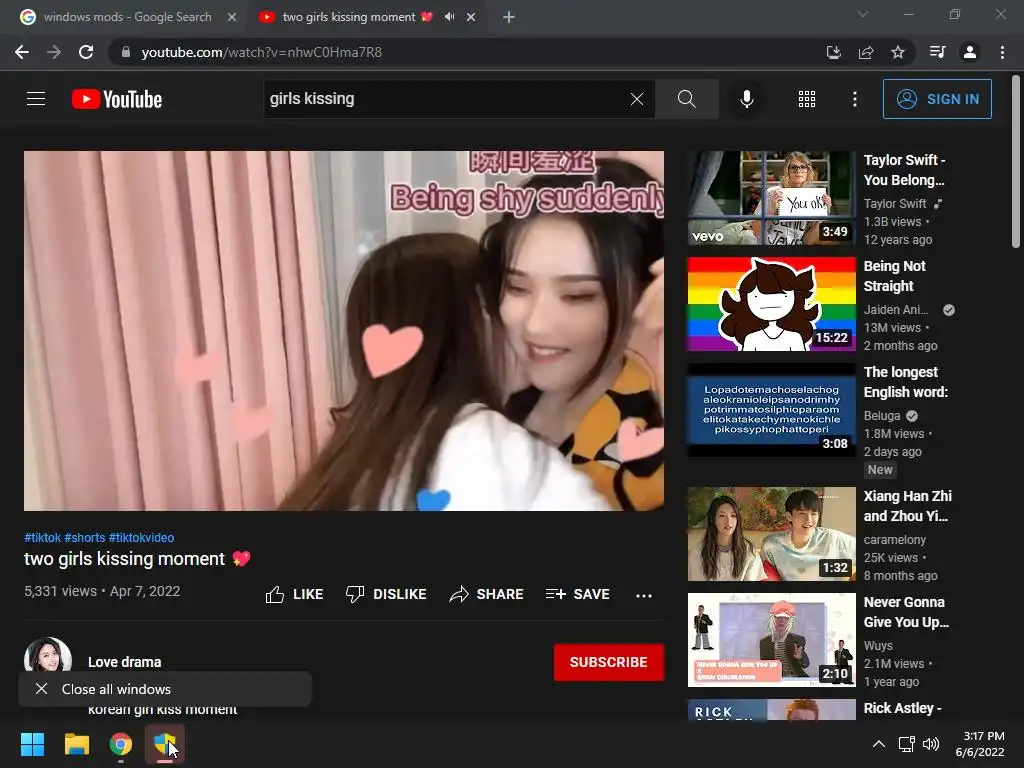Open The longest English word thumbnail

771,410
